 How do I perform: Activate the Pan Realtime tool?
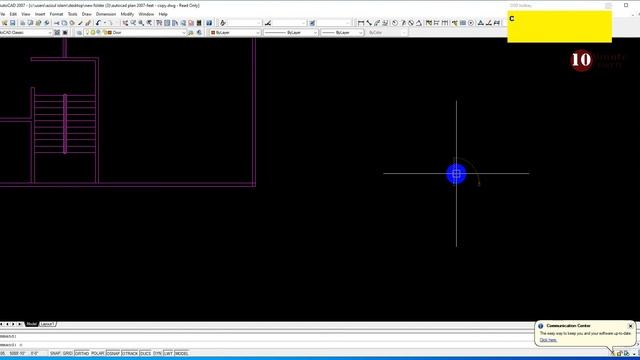tap(125, 23)
